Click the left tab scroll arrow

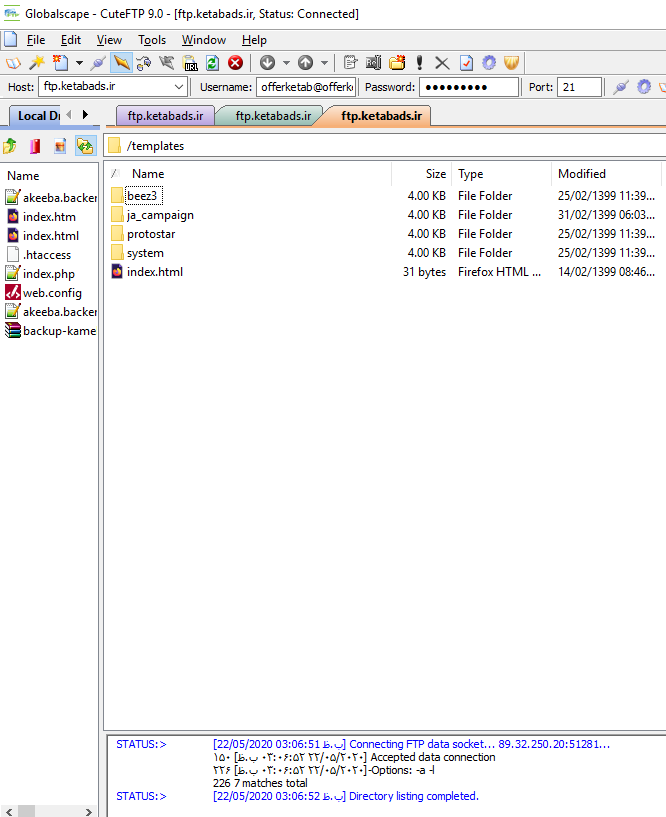coord(69,115)
